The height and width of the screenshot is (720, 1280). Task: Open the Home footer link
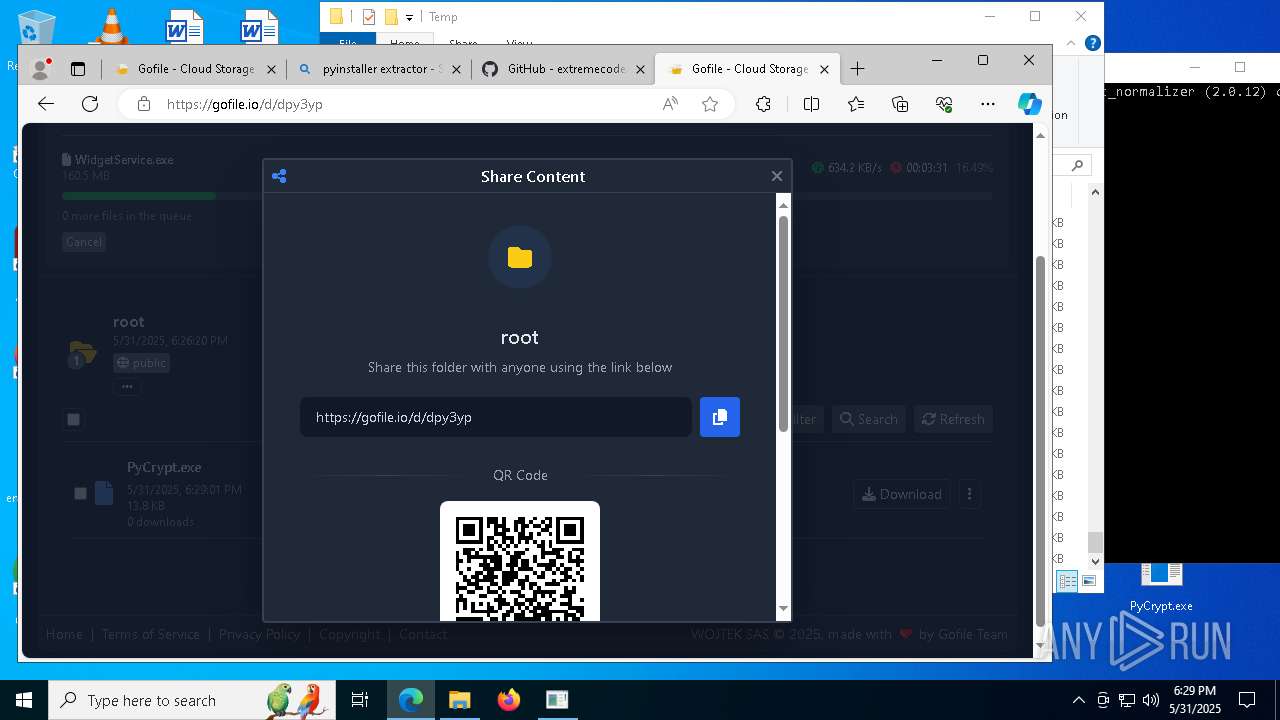coord(64,634)
